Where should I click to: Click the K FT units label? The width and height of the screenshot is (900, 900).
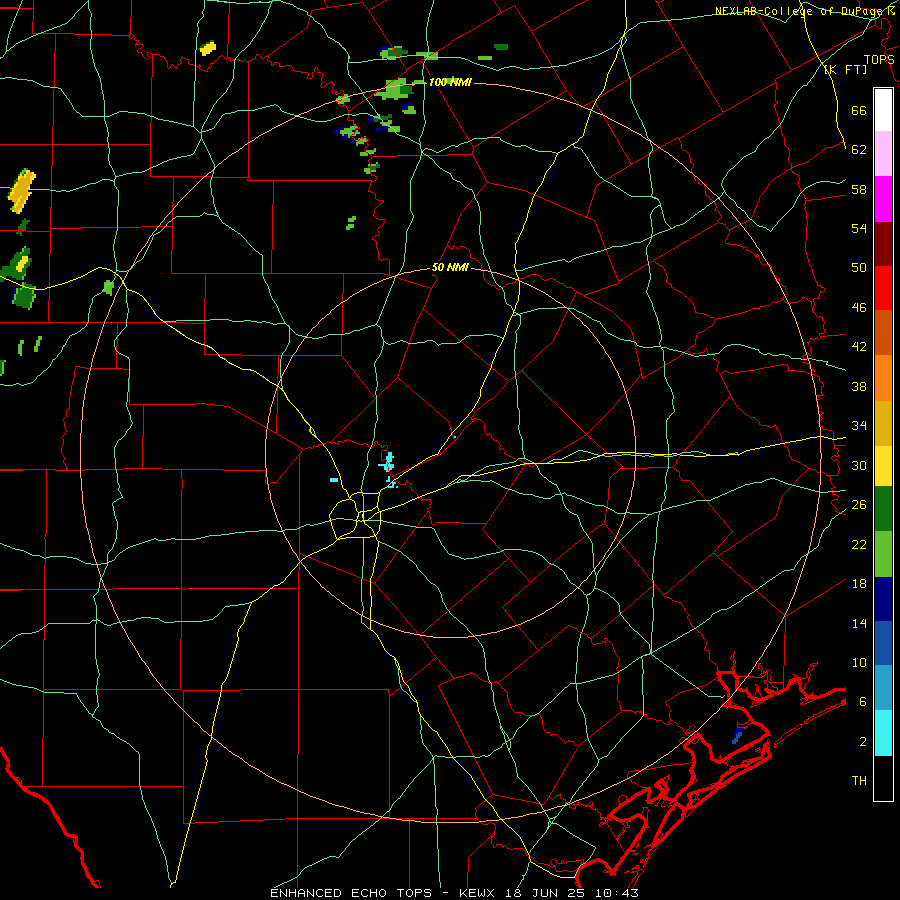click(x=845, y=70)
